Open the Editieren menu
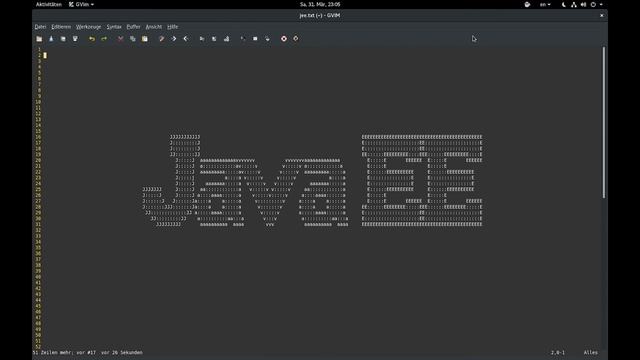This screenshot has height=360, width=640. [x=61, y=27]
